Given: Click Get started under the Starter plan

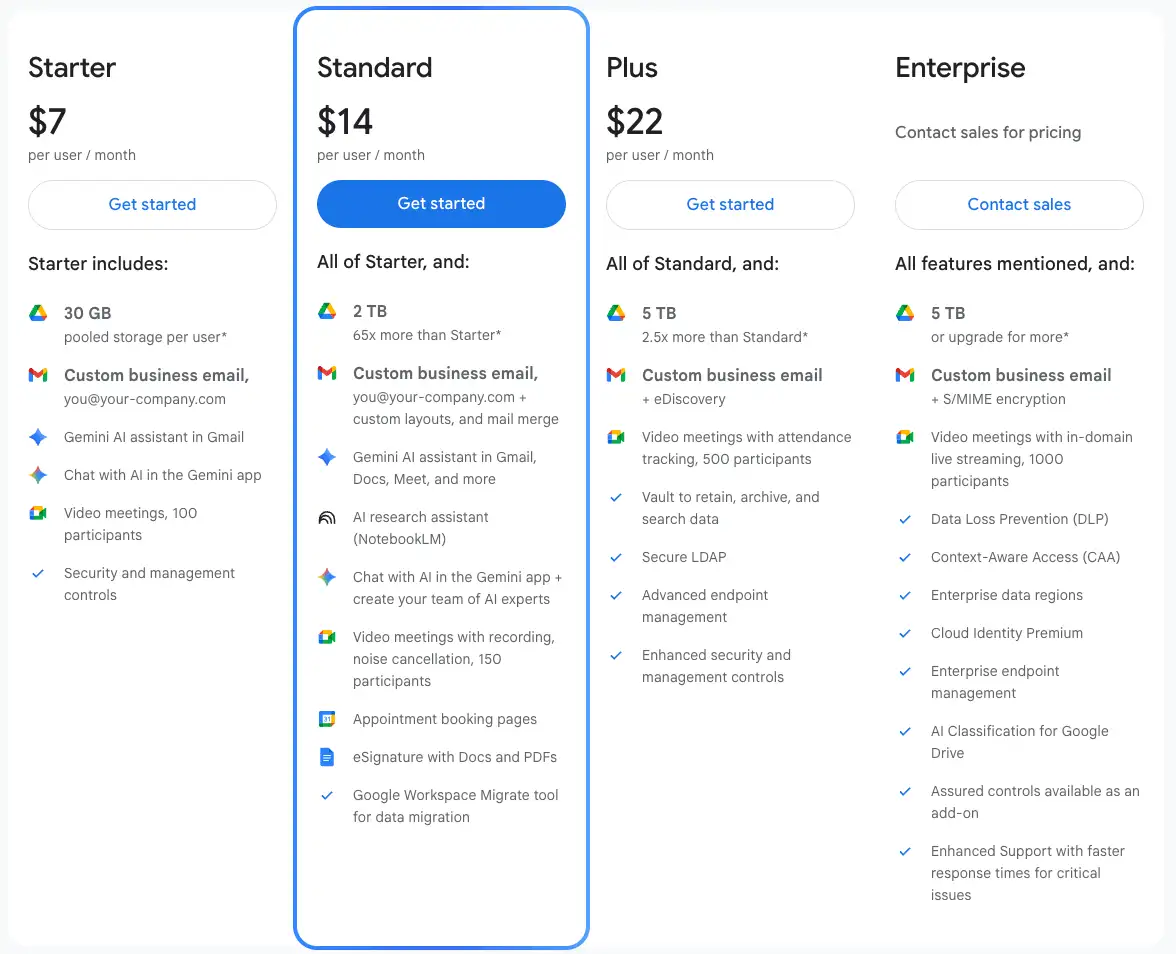Looking at the screenshot, I should (x=152, y=205).
